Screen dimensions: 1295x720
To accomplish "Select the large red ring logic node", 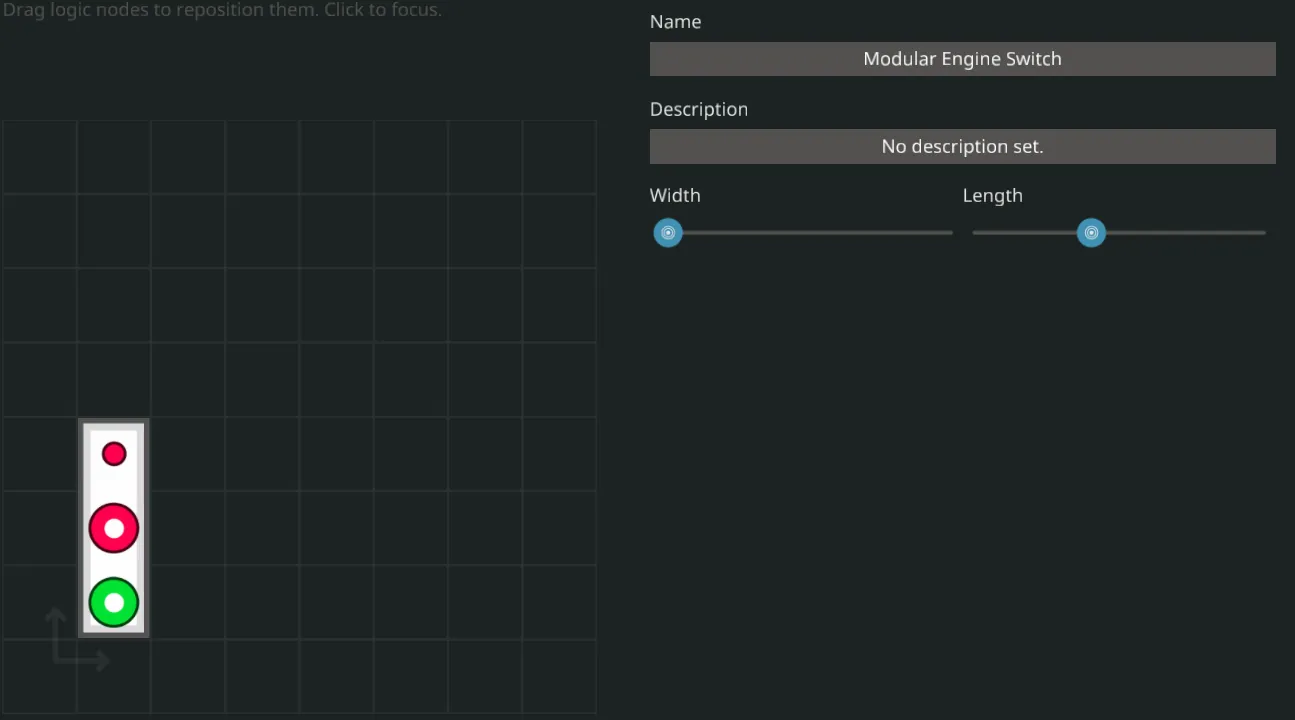I will click(x=114, y=528).
